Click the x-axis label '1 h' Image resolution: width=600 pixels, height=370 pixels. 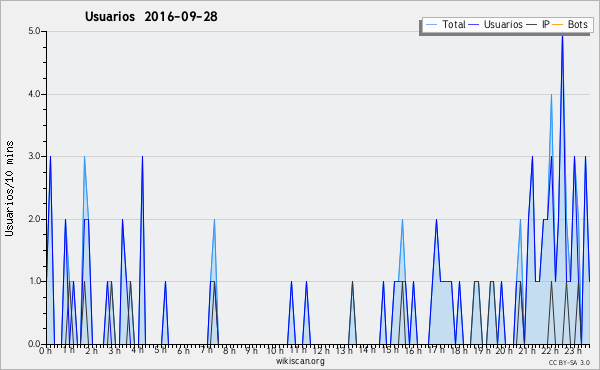(68, 350)
